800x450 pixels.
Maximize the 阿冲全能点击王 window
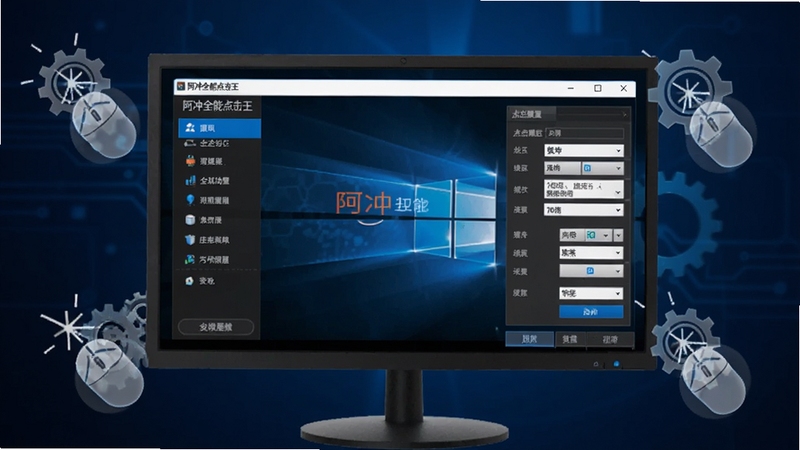point(598,88)
